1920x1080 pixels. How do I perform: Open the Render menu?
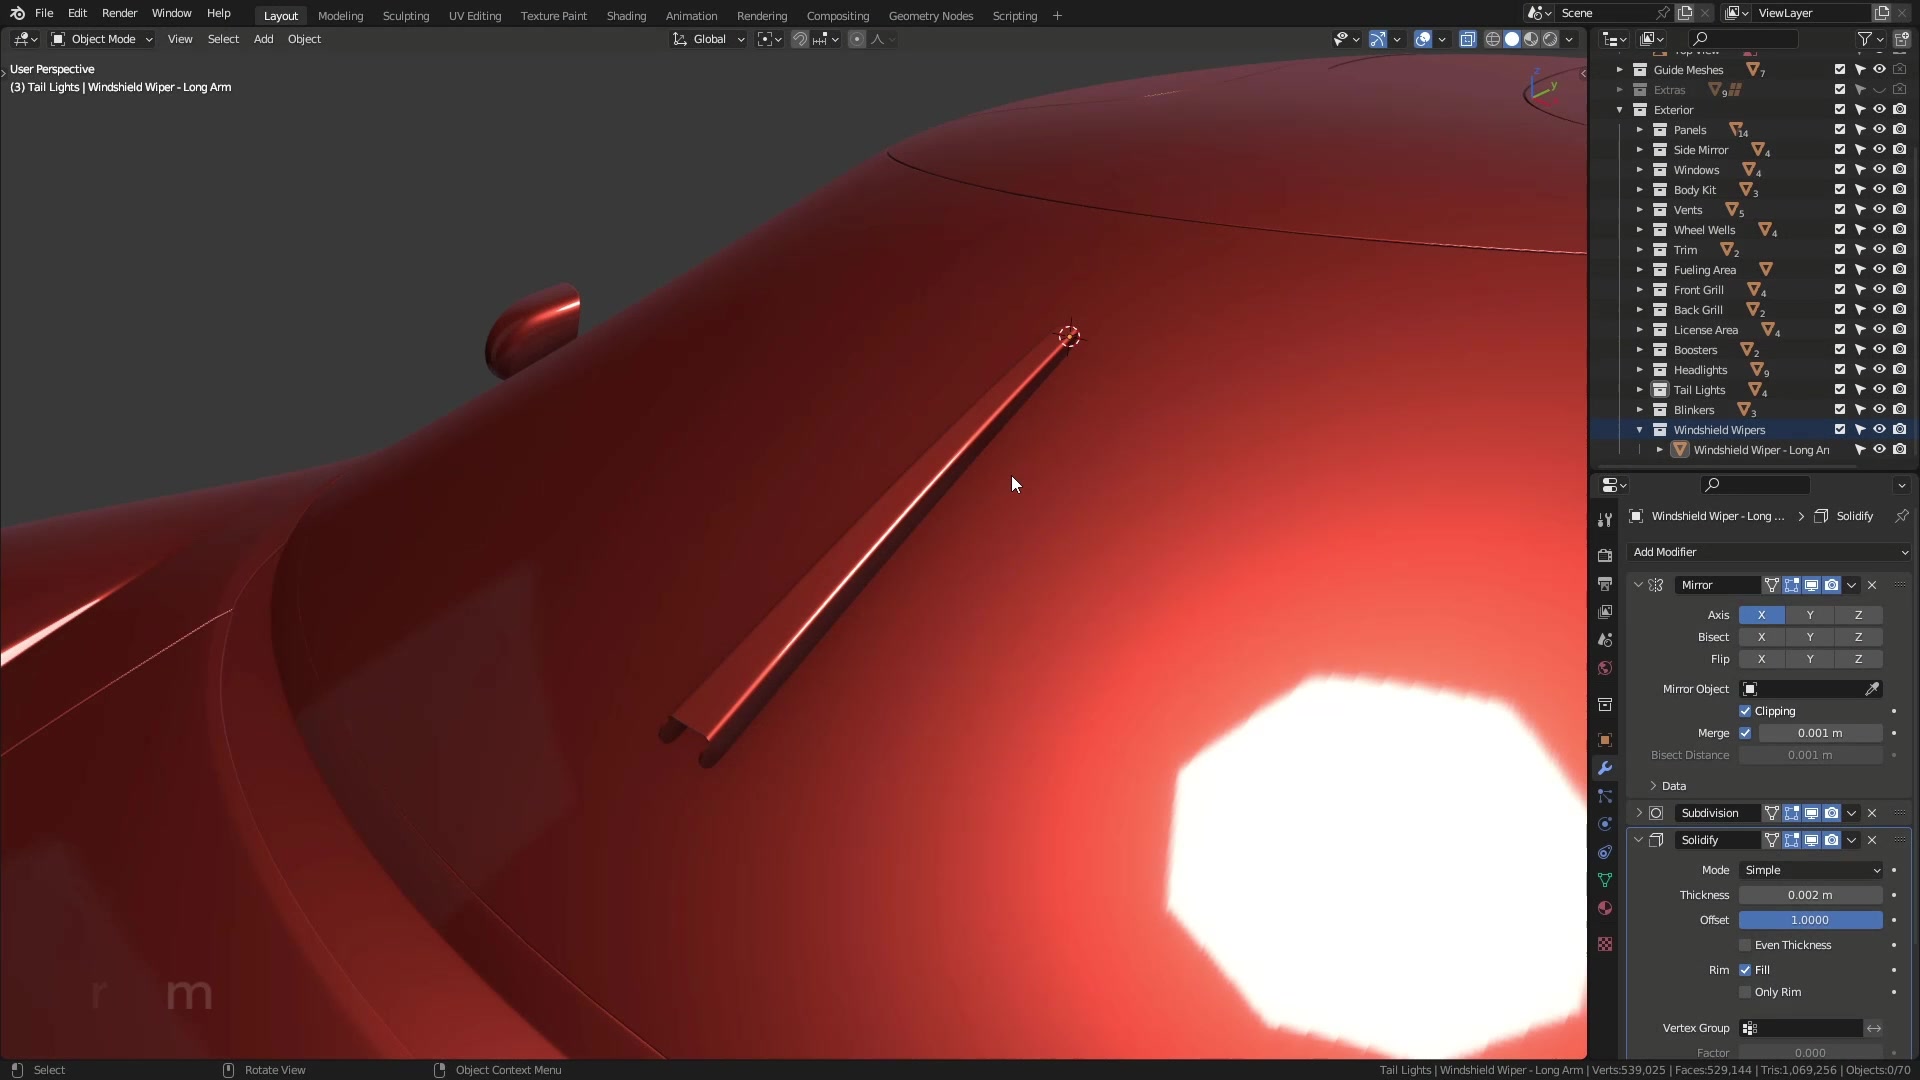119,13
